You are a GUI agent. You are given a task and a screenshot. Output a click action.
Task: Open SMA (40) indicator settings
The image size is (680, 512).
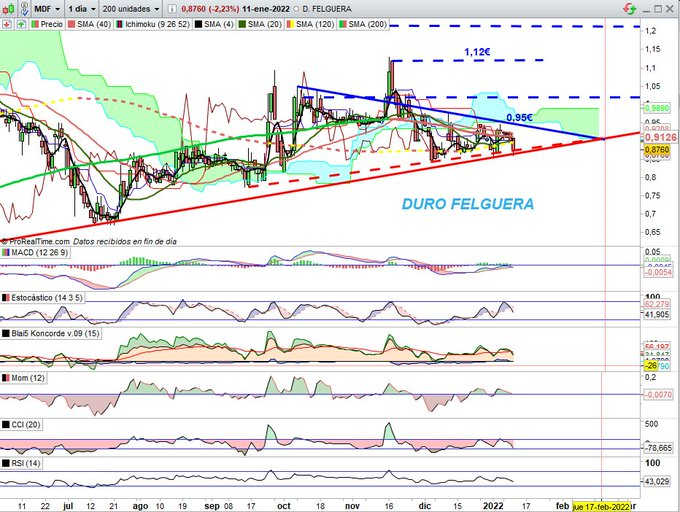tap(94, 24)
